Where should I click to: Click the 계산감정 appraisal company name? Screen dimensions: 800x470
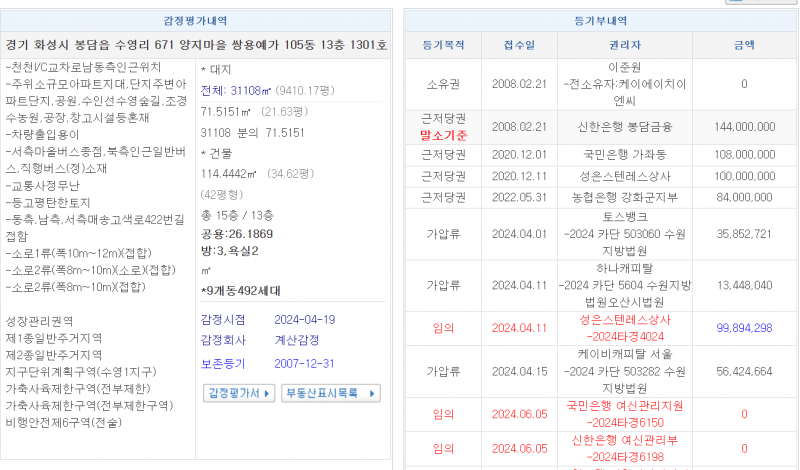pos(297,341)
